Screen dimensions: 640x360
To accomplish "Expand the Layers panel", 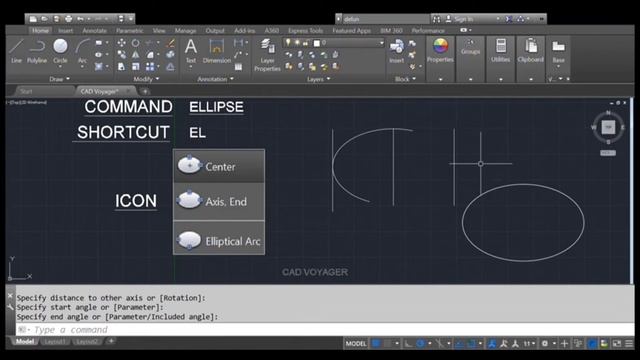I will coord(318,79).
